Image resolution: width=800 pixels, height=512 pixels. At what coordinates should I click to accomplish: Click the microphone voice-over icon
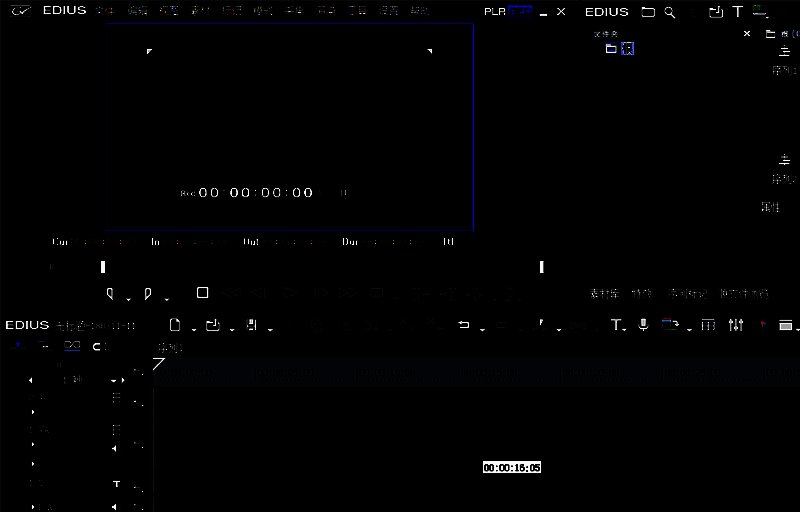pos(643,325)
